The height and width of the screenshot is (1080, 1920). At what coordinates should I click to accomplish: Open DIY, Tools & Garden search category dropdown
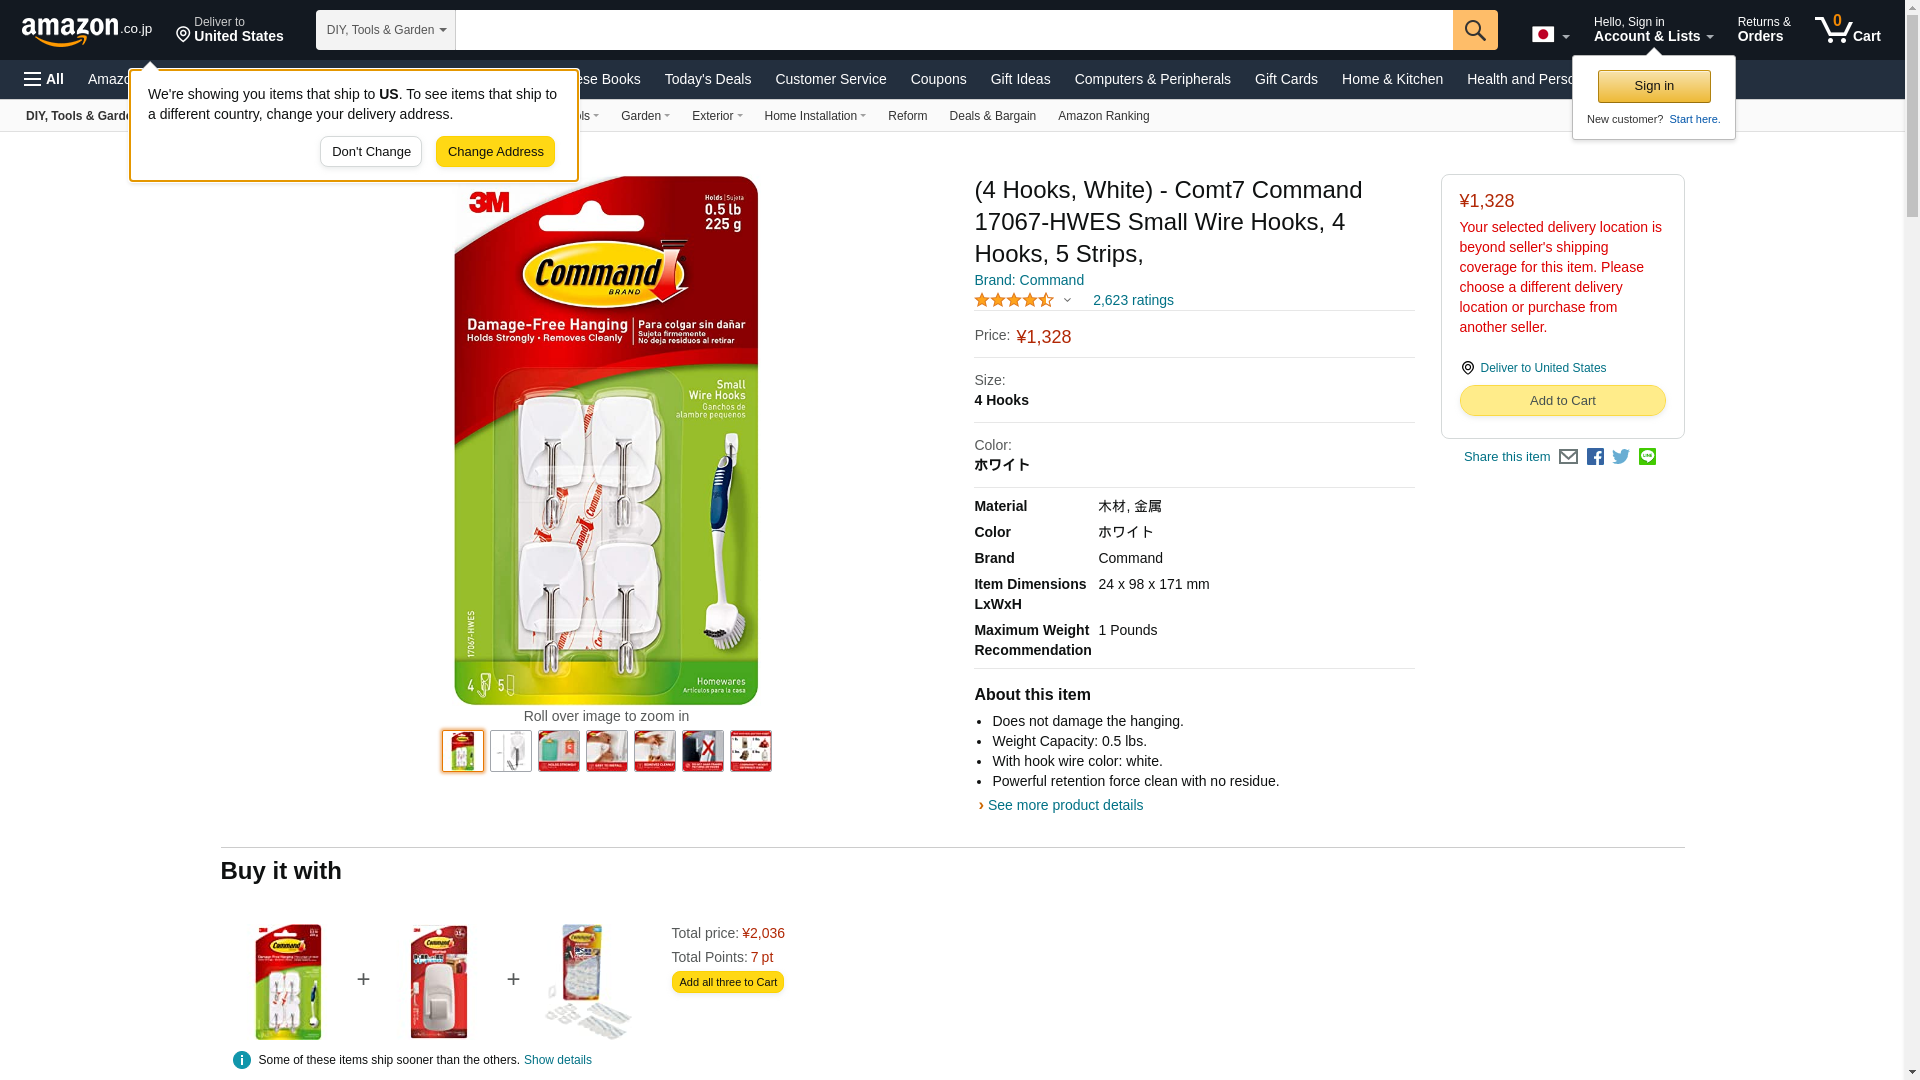[386, 30]
